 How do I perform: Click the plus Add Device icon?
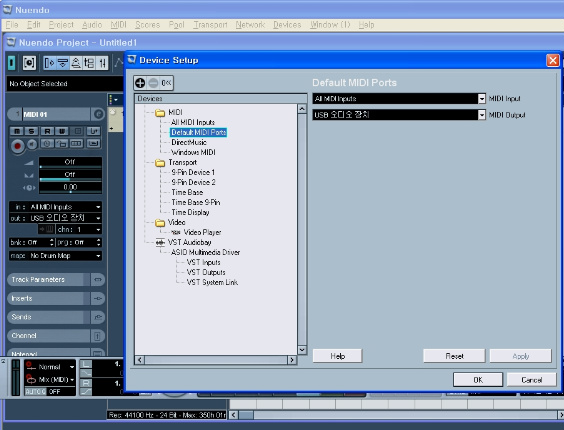[x=140, y=83]
